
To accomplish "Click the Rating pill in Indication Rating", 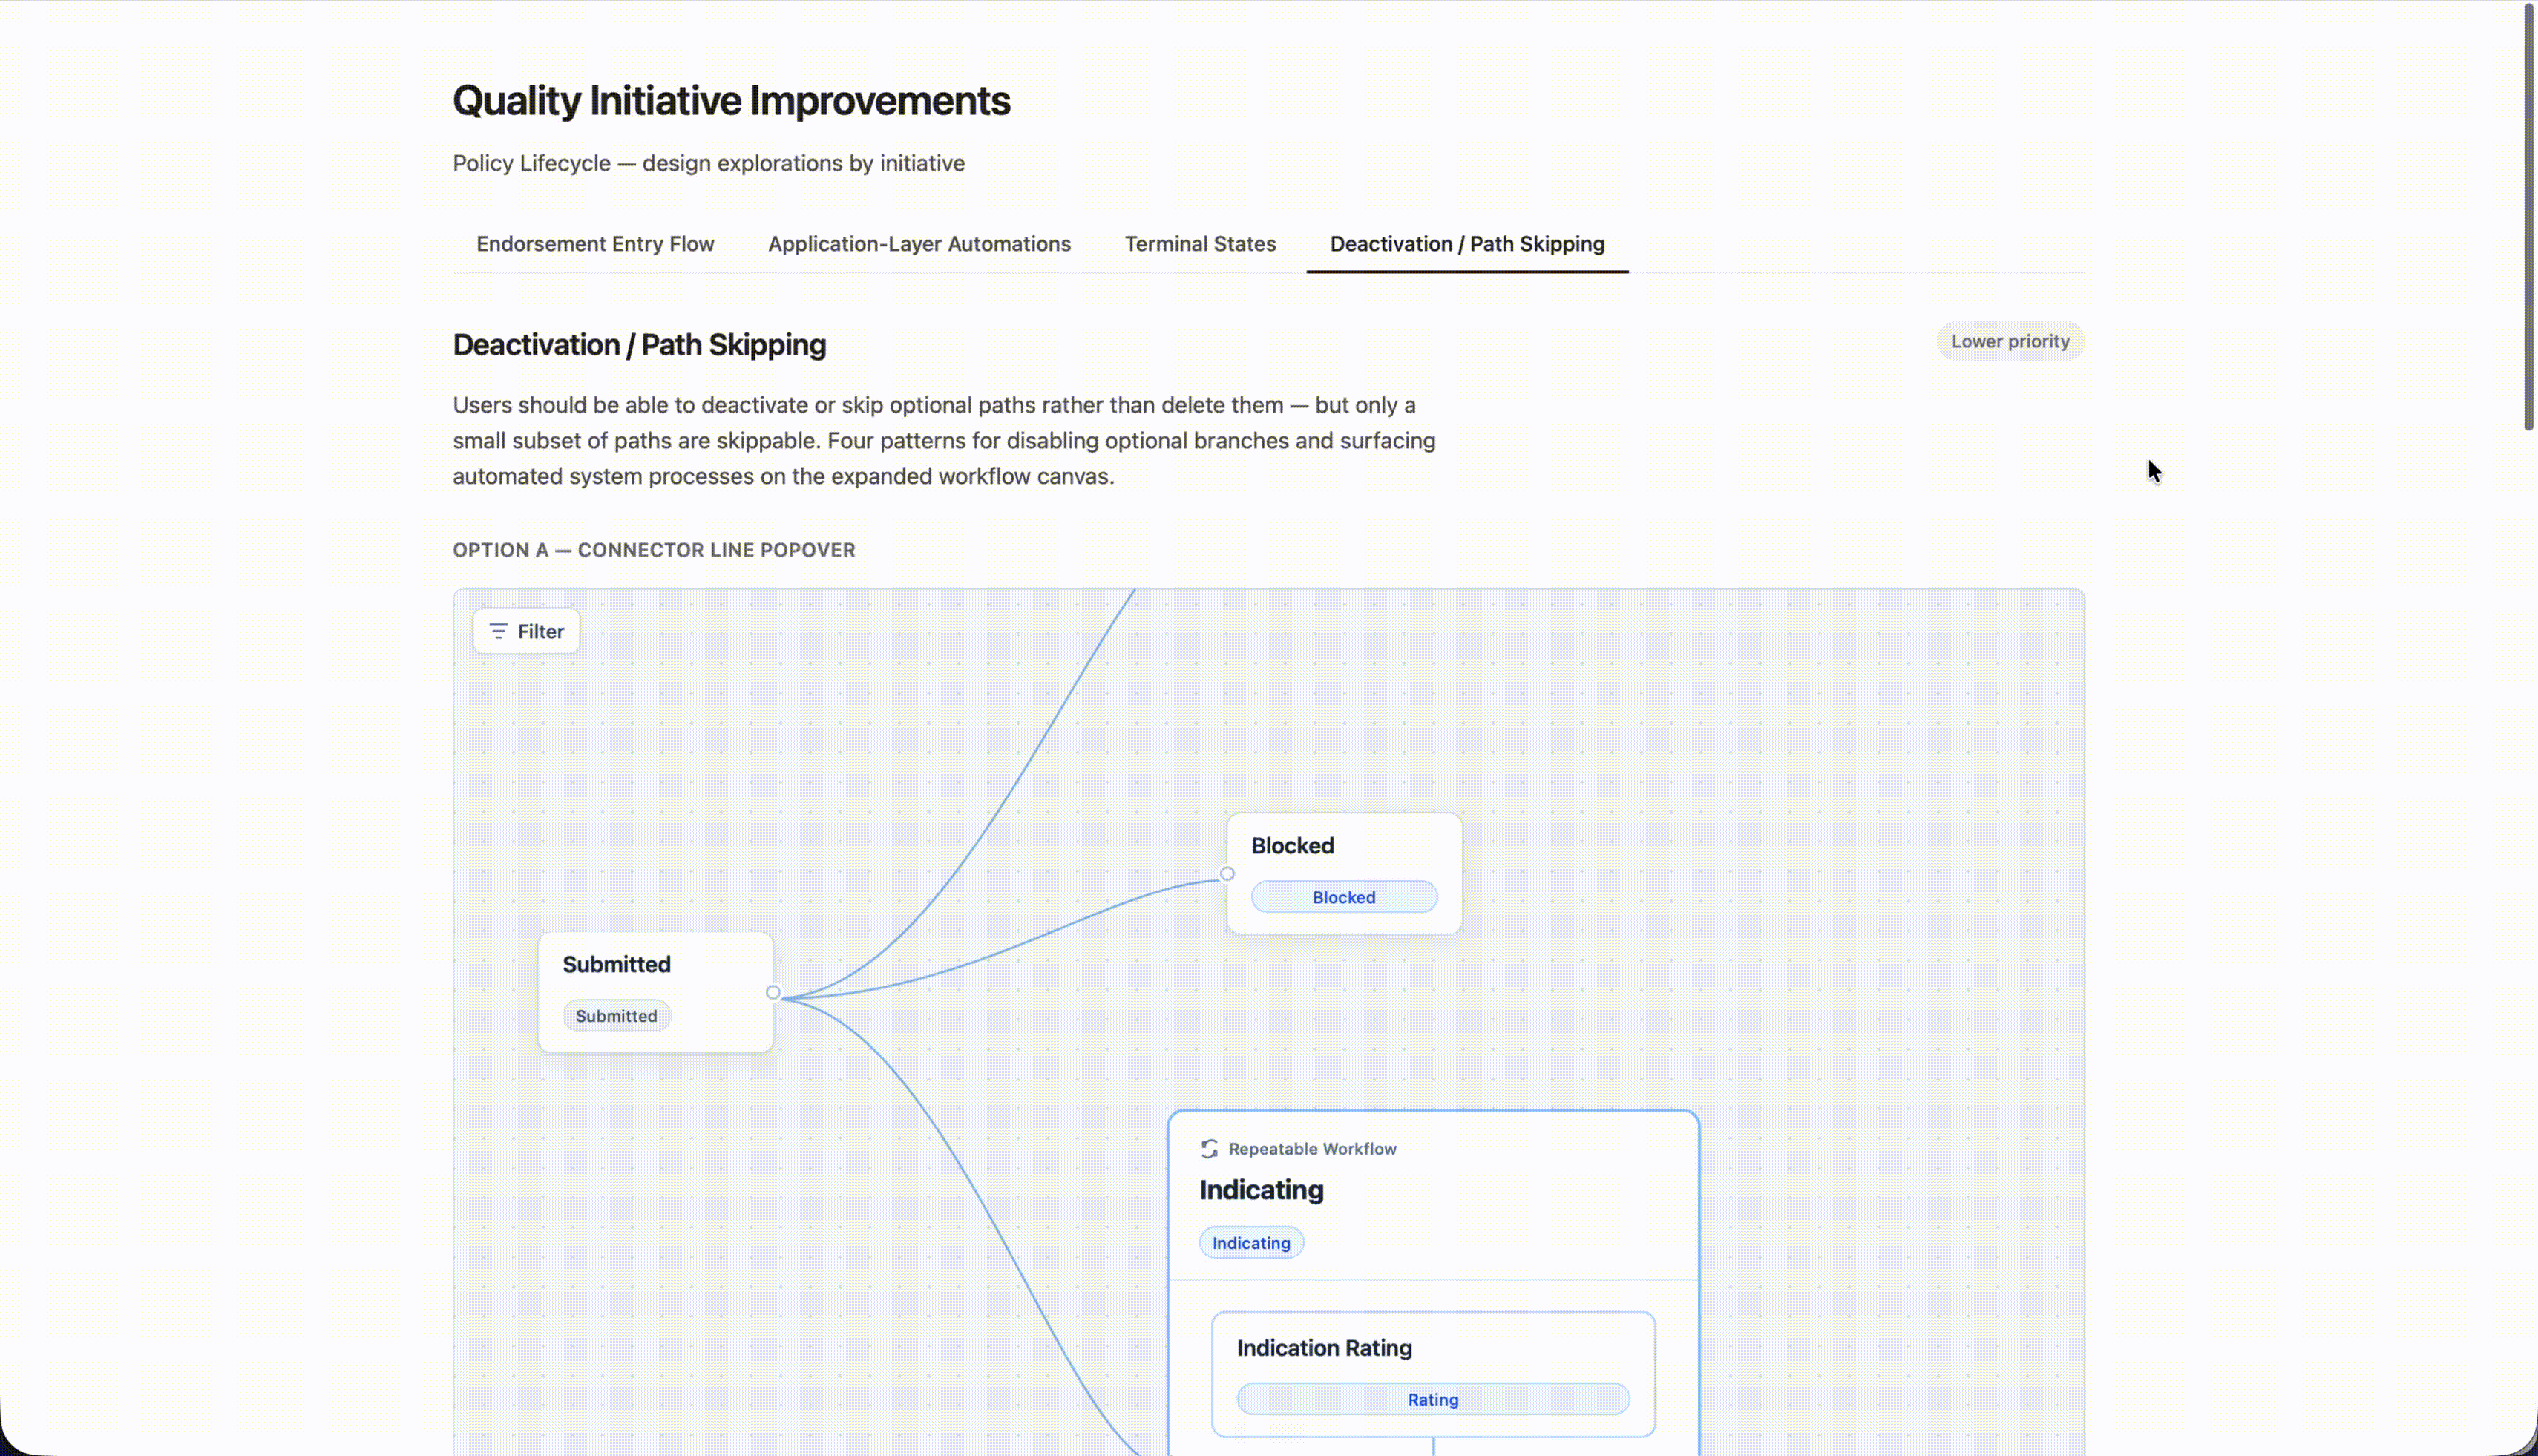I will point(1433,1399).
